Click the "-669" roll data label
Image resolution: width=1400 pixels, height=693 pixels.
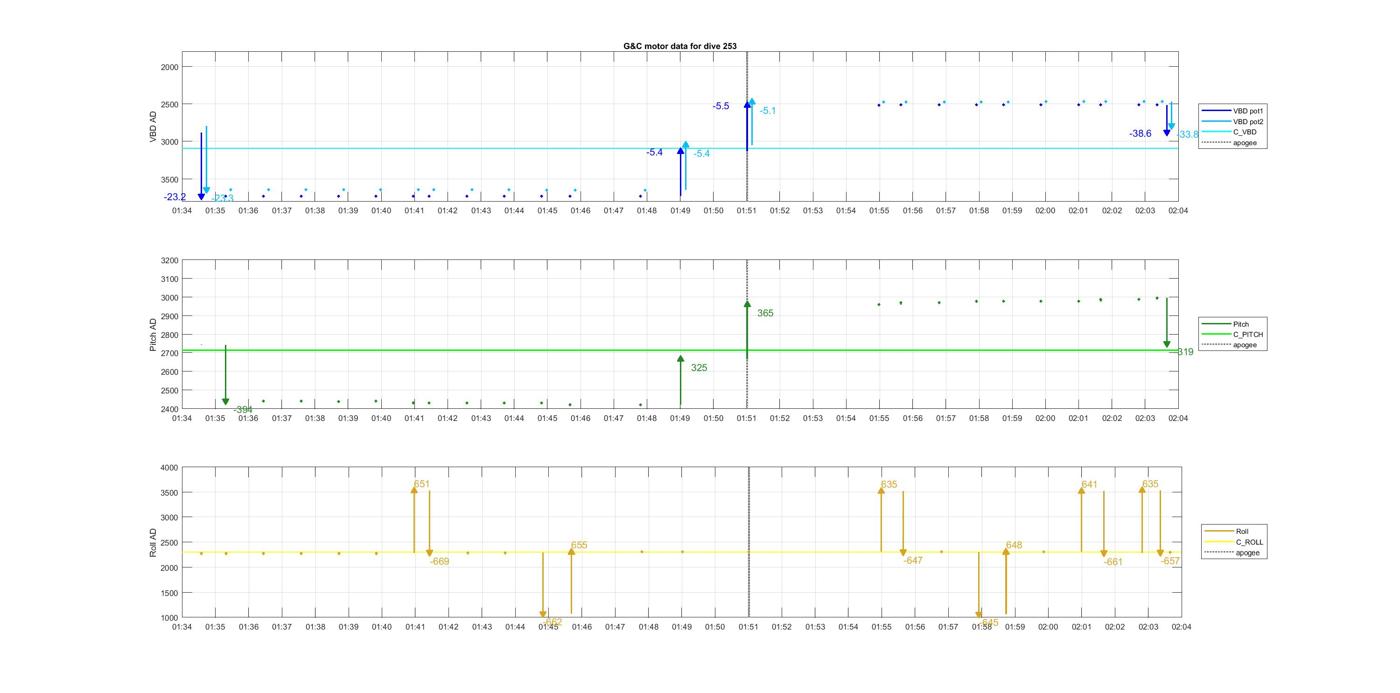point(440,561)
